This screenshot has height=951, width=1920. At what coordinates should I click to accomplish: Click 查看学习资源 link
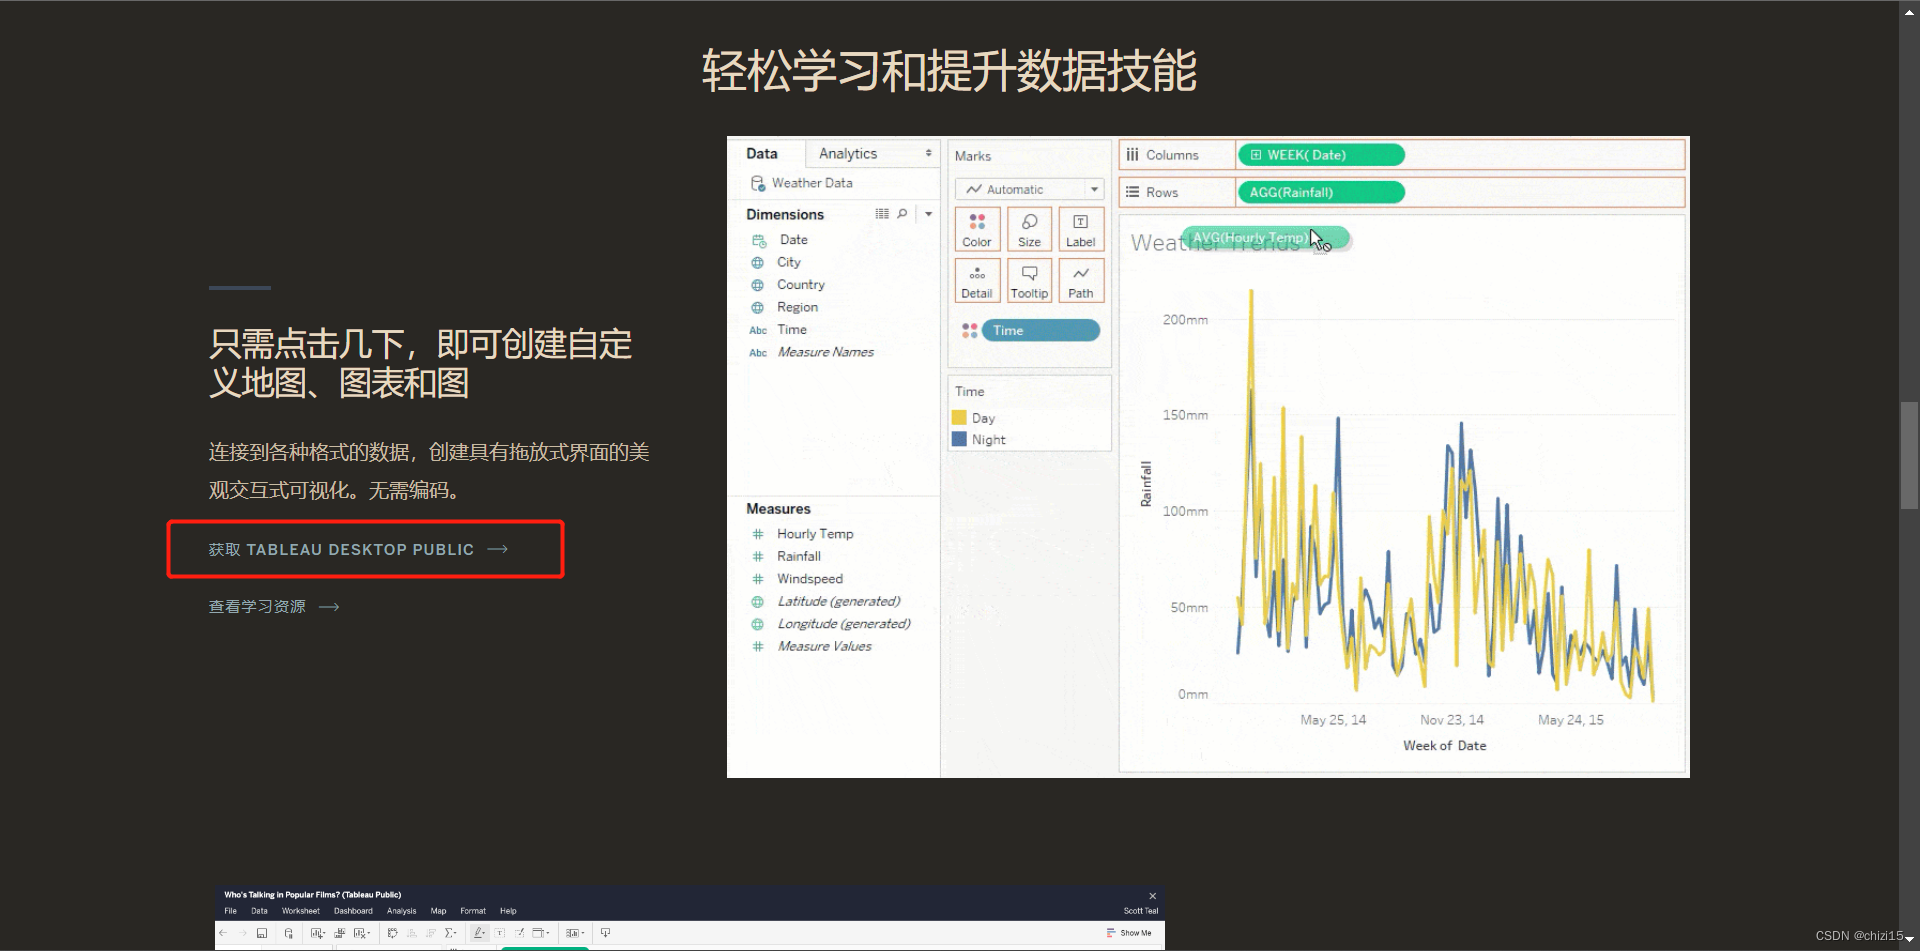tap(274, 607)
